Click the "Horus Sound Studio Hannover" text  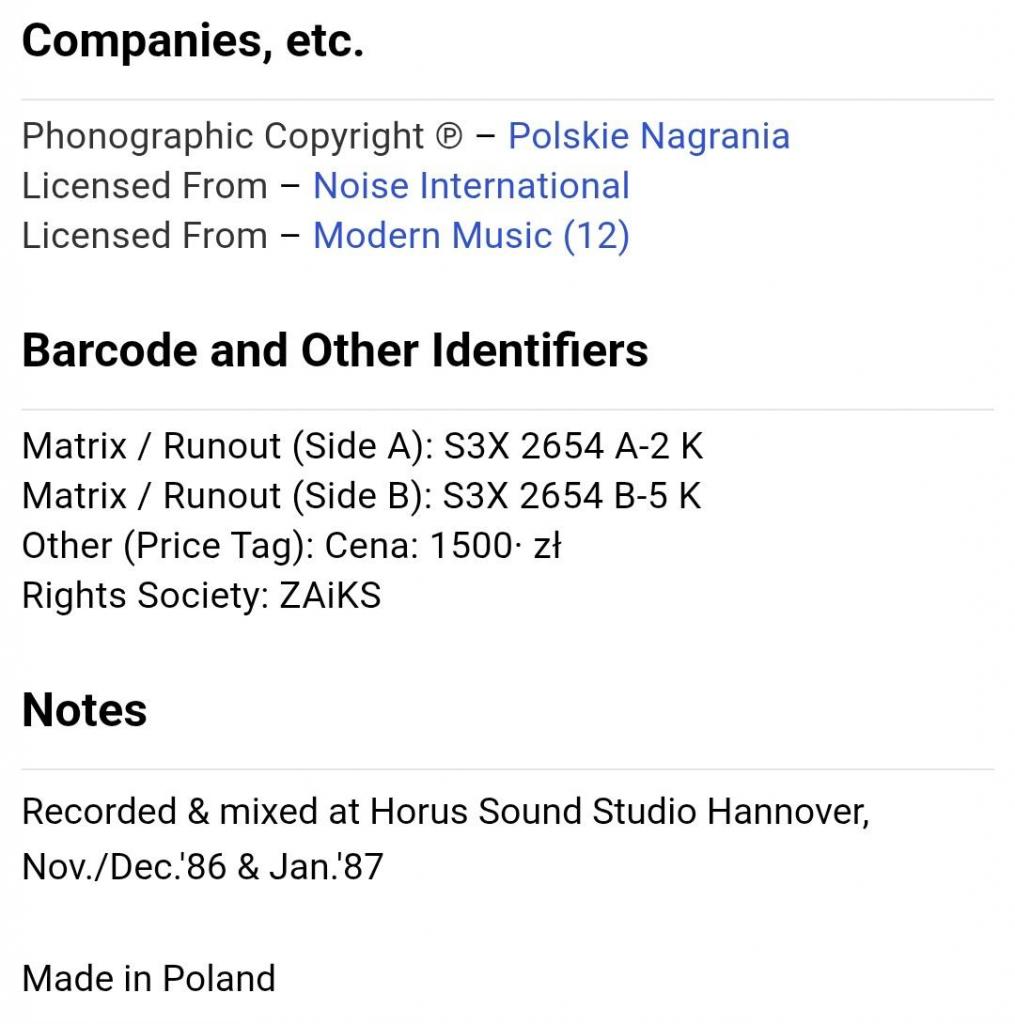618,811
